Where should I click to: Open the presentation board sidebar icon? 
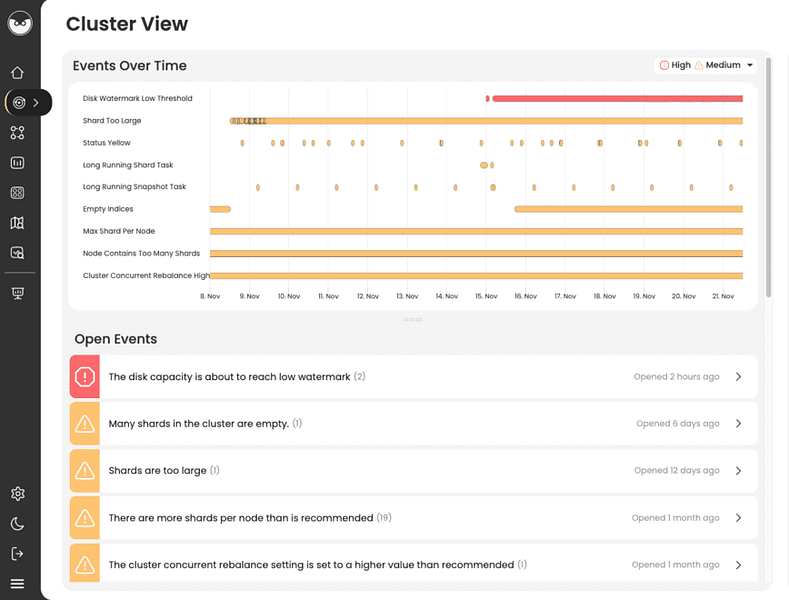point(18,293)
